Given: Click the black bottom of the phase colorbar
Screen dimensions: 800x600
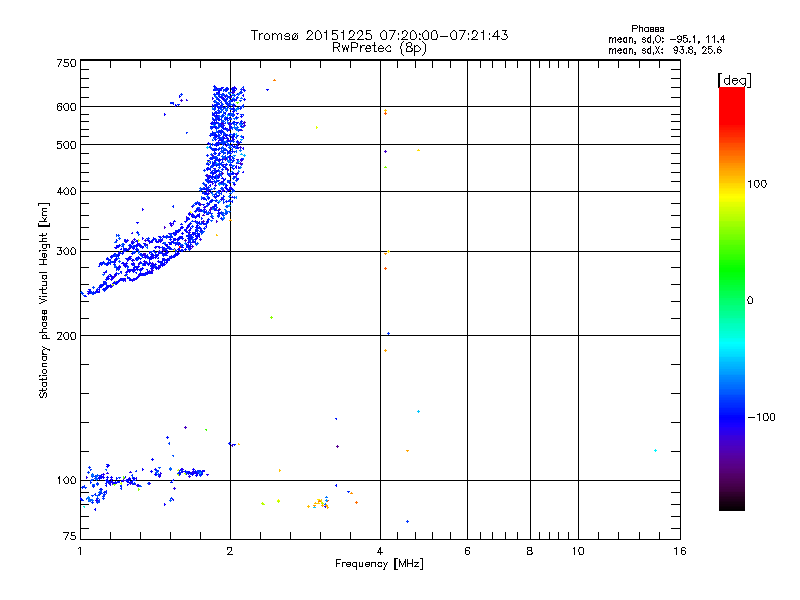Looking at the screenshot, I should pyautogui.click(x=732, y=504).
